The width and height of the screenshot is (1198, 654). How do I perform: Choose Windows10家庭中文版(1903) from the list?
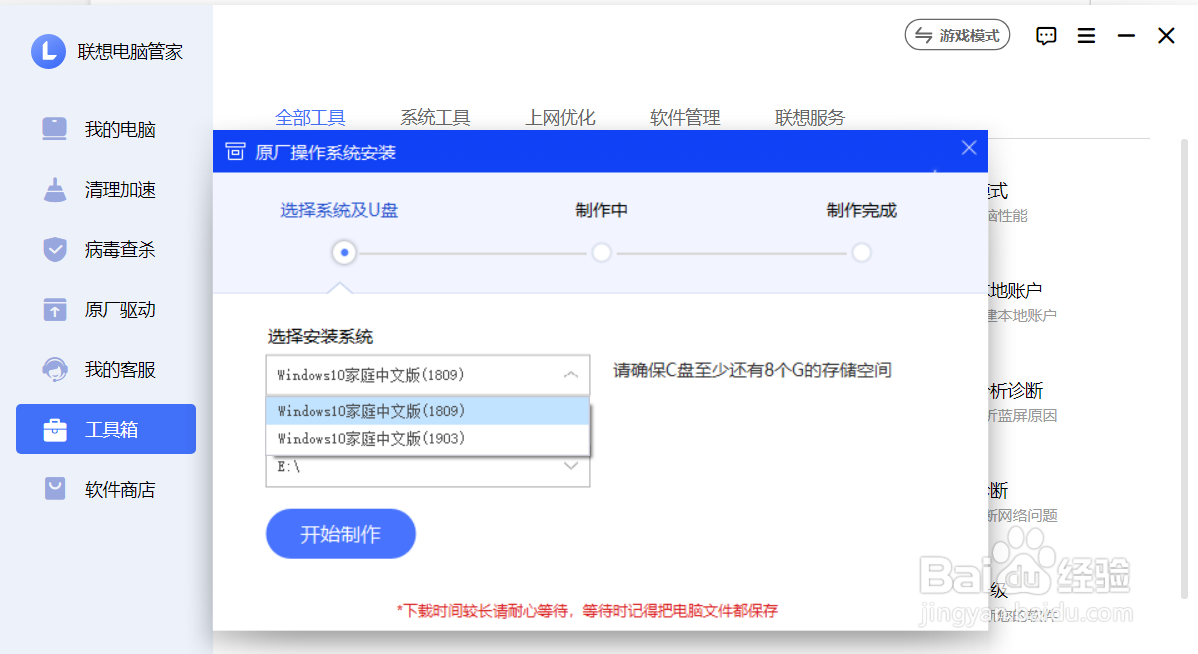(x=428, y=439)
